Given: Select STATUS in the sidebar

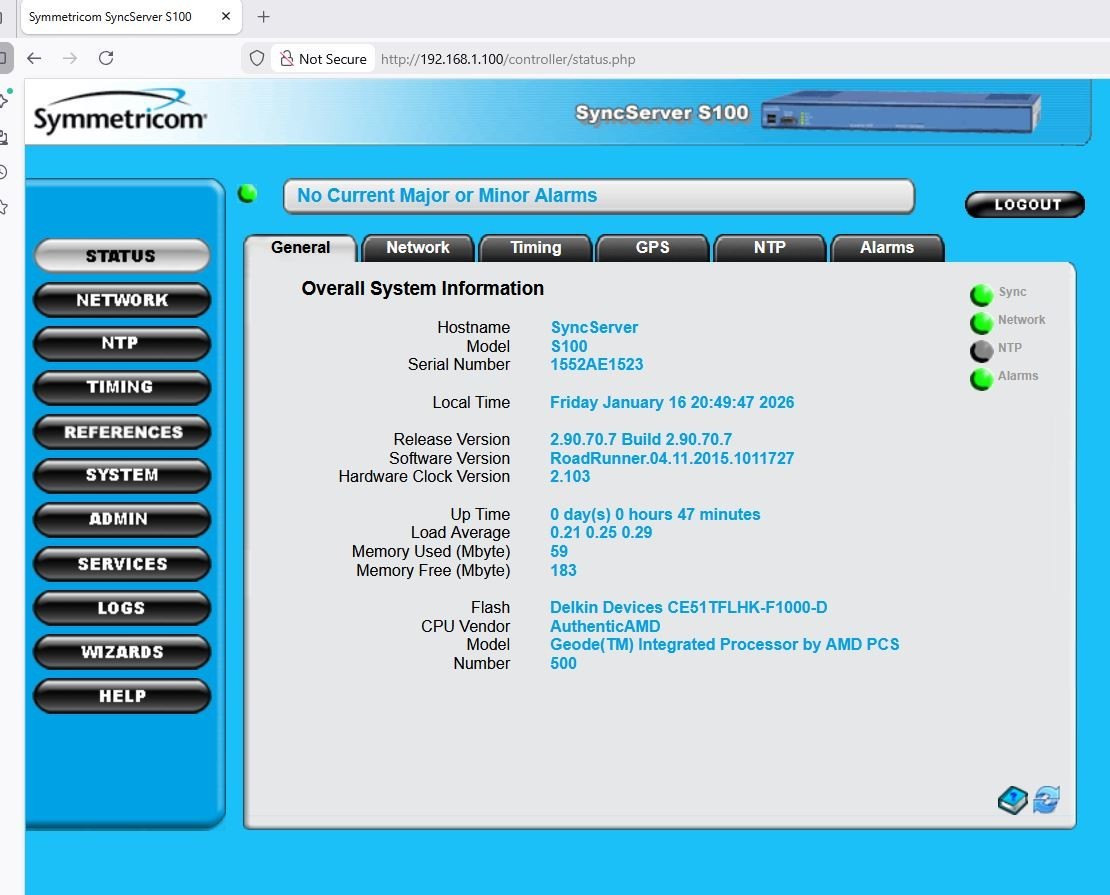Looking at the screenshot, I should [122, 256].
